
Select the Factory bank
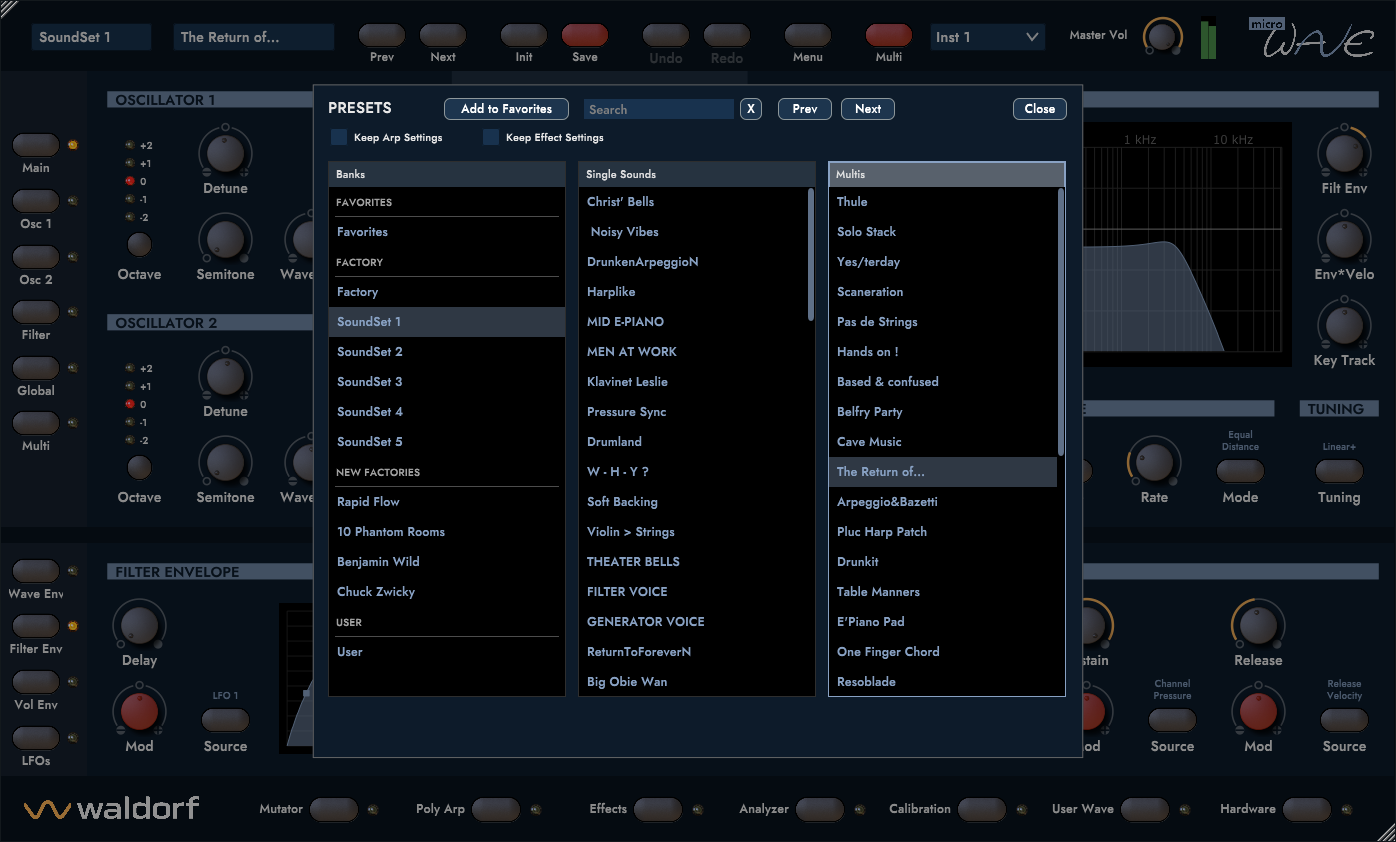tap(447, 292)
